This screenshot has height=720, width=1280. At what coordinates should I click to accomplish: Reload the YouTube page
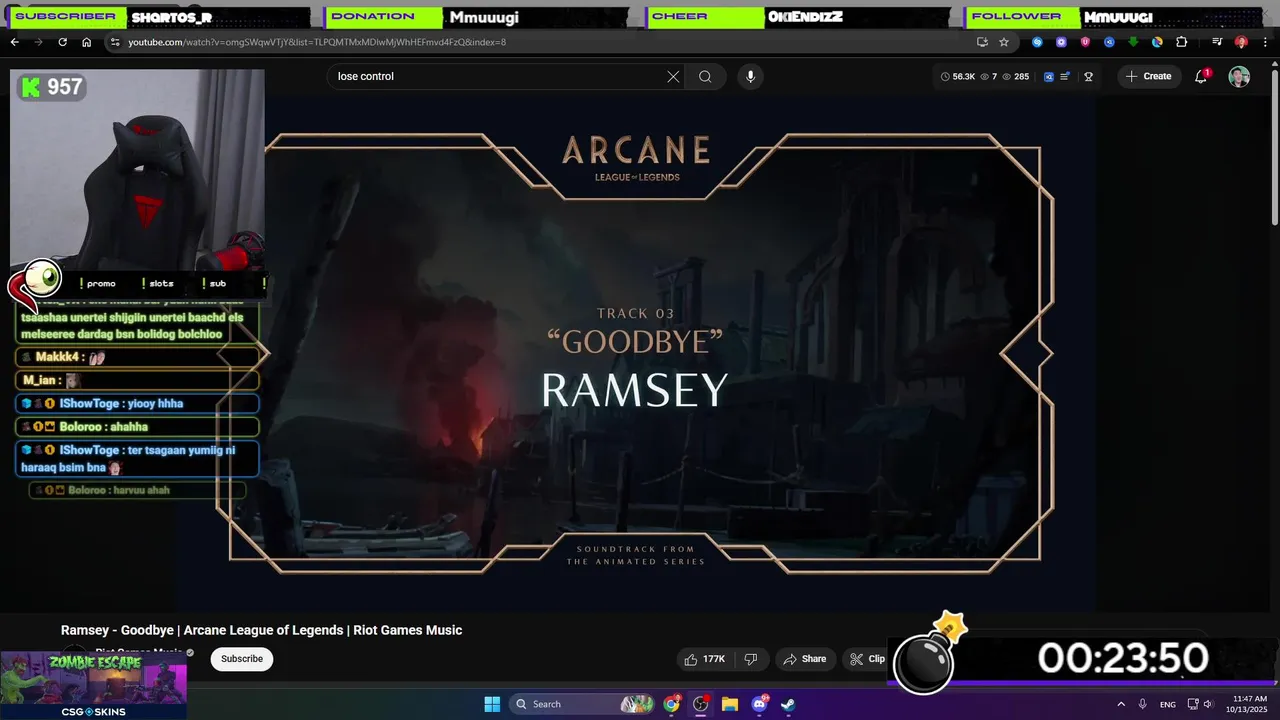(62, 42)
